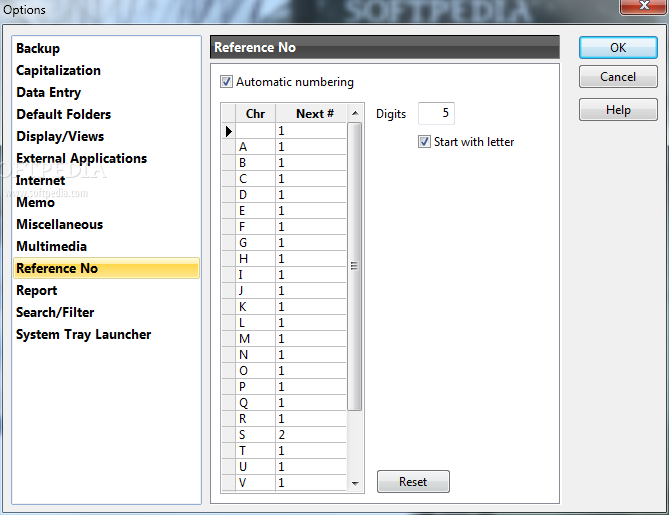Select the Chr cell containing O
Screen dimensions: 669x515
[255, 371]
